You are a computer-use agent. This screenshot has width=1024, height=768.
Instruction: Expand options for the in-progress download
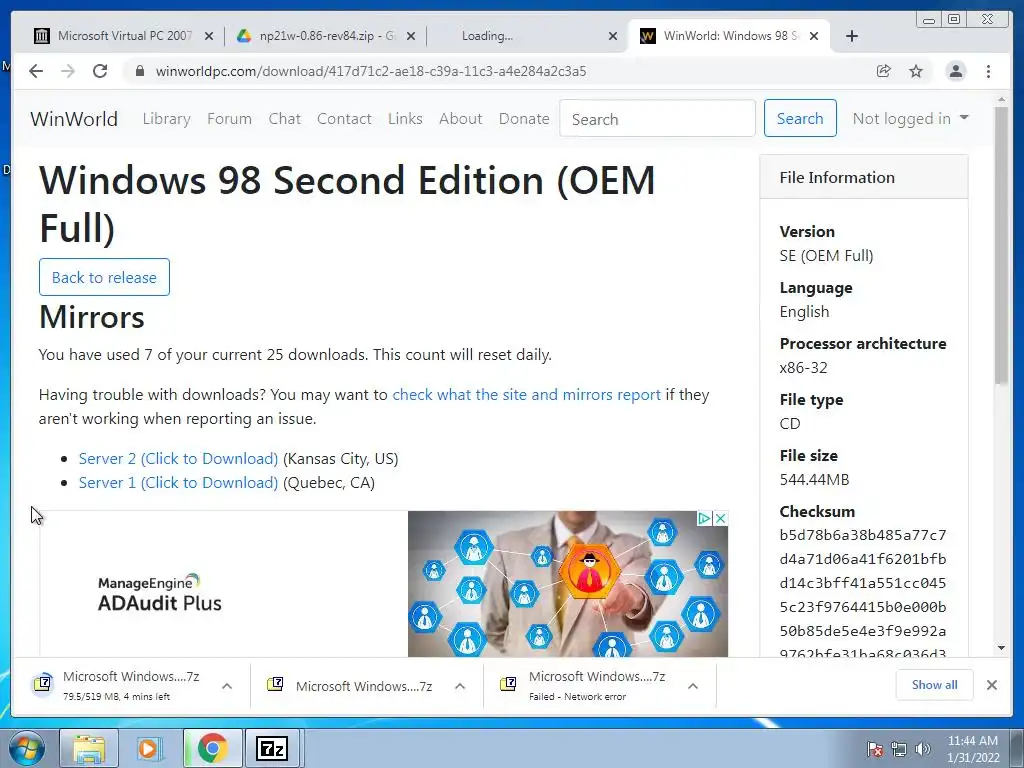pos(227,686)
